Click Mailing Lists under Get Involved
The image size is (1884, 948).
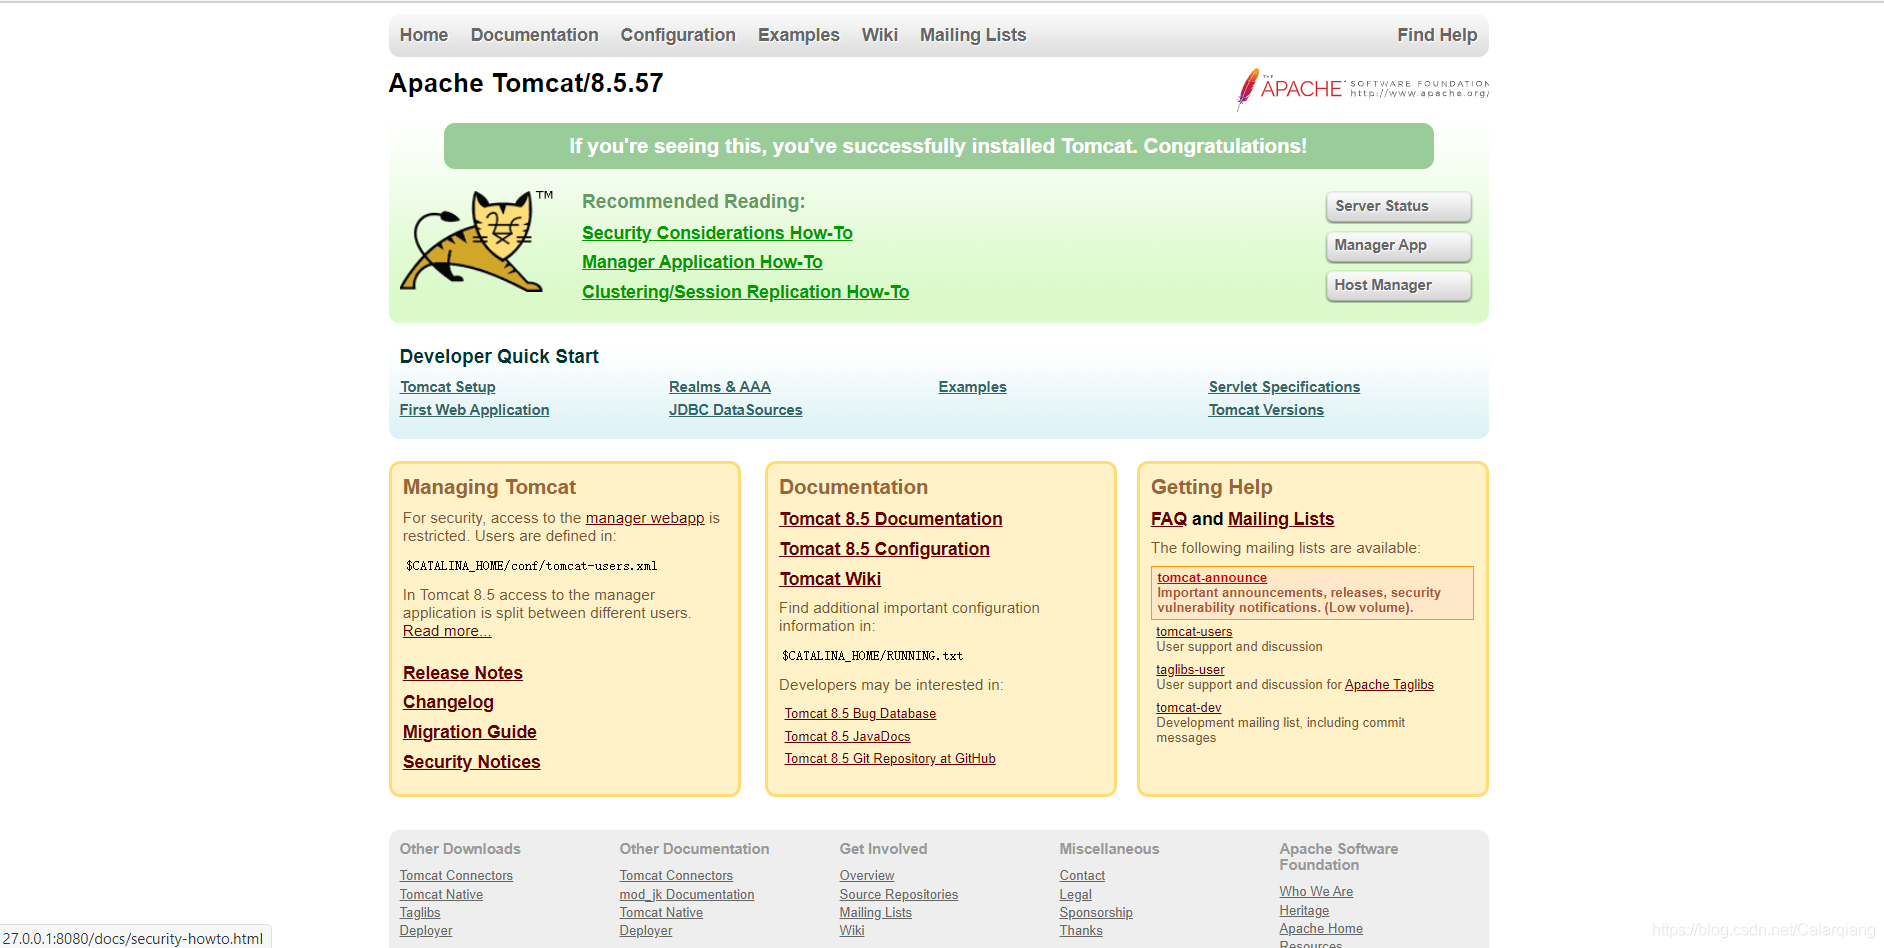click(876, 913)
